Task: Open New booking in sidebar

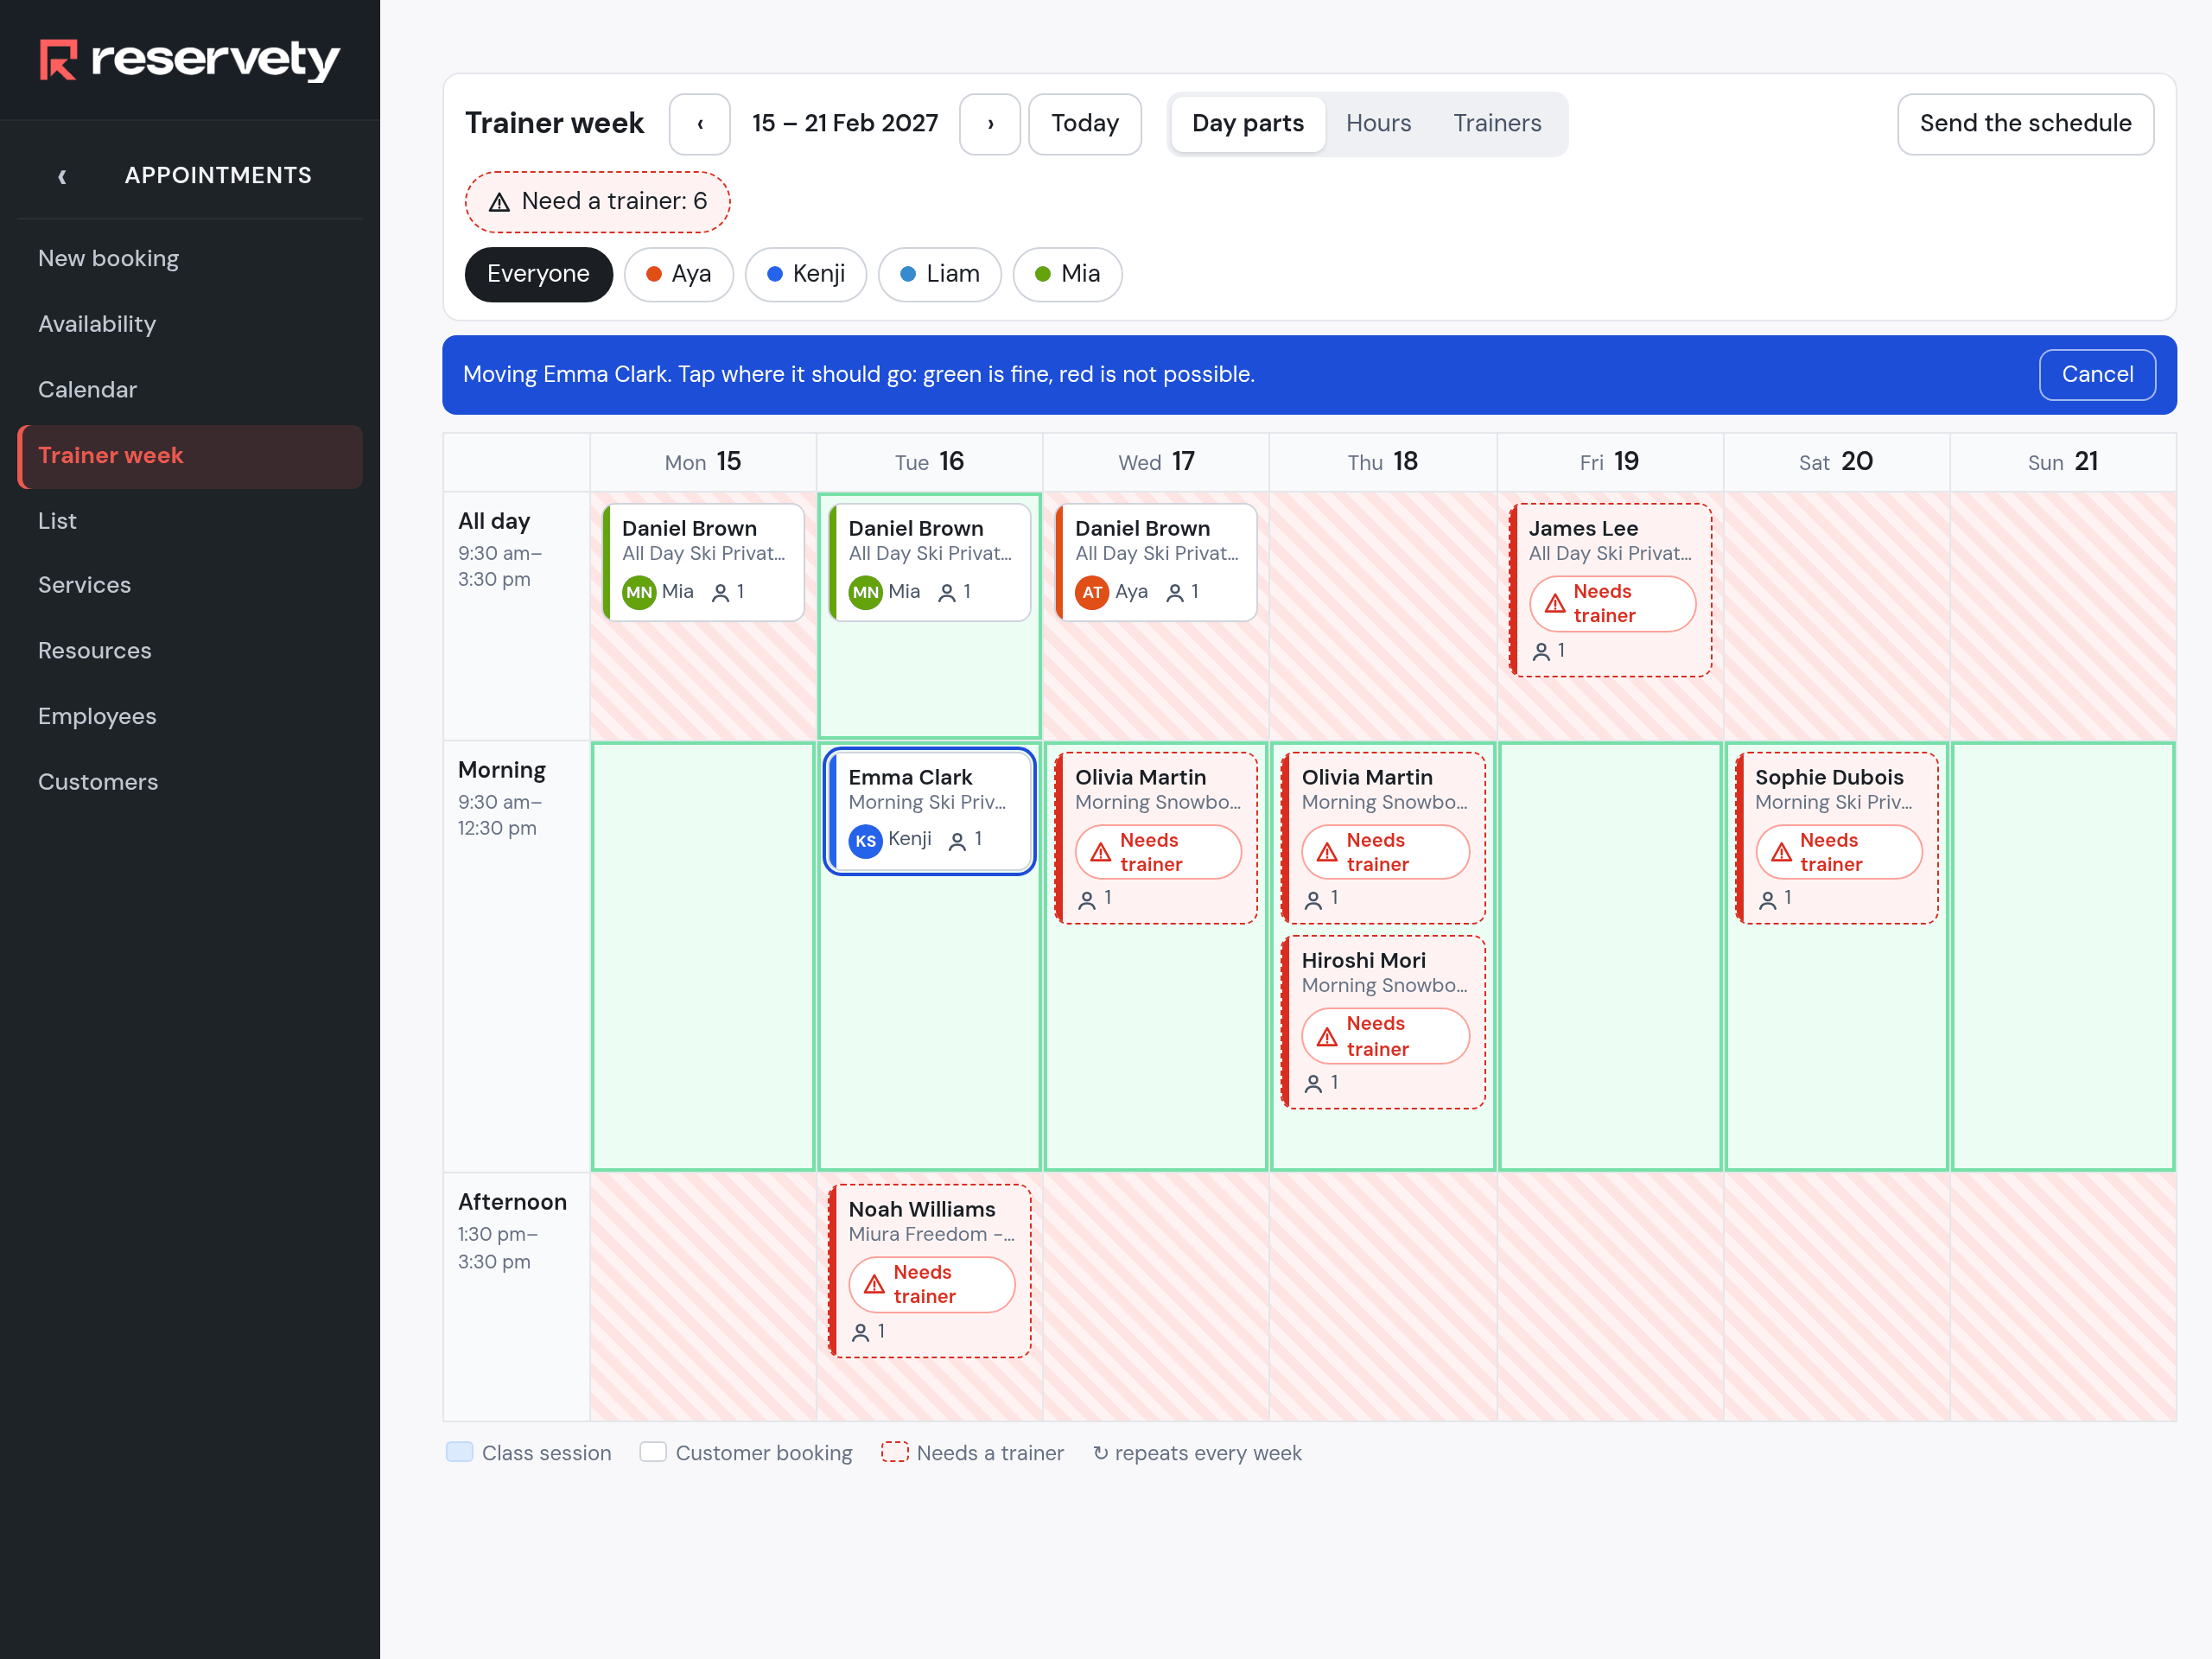Action: pyautogui.click(x=190, y=258)
